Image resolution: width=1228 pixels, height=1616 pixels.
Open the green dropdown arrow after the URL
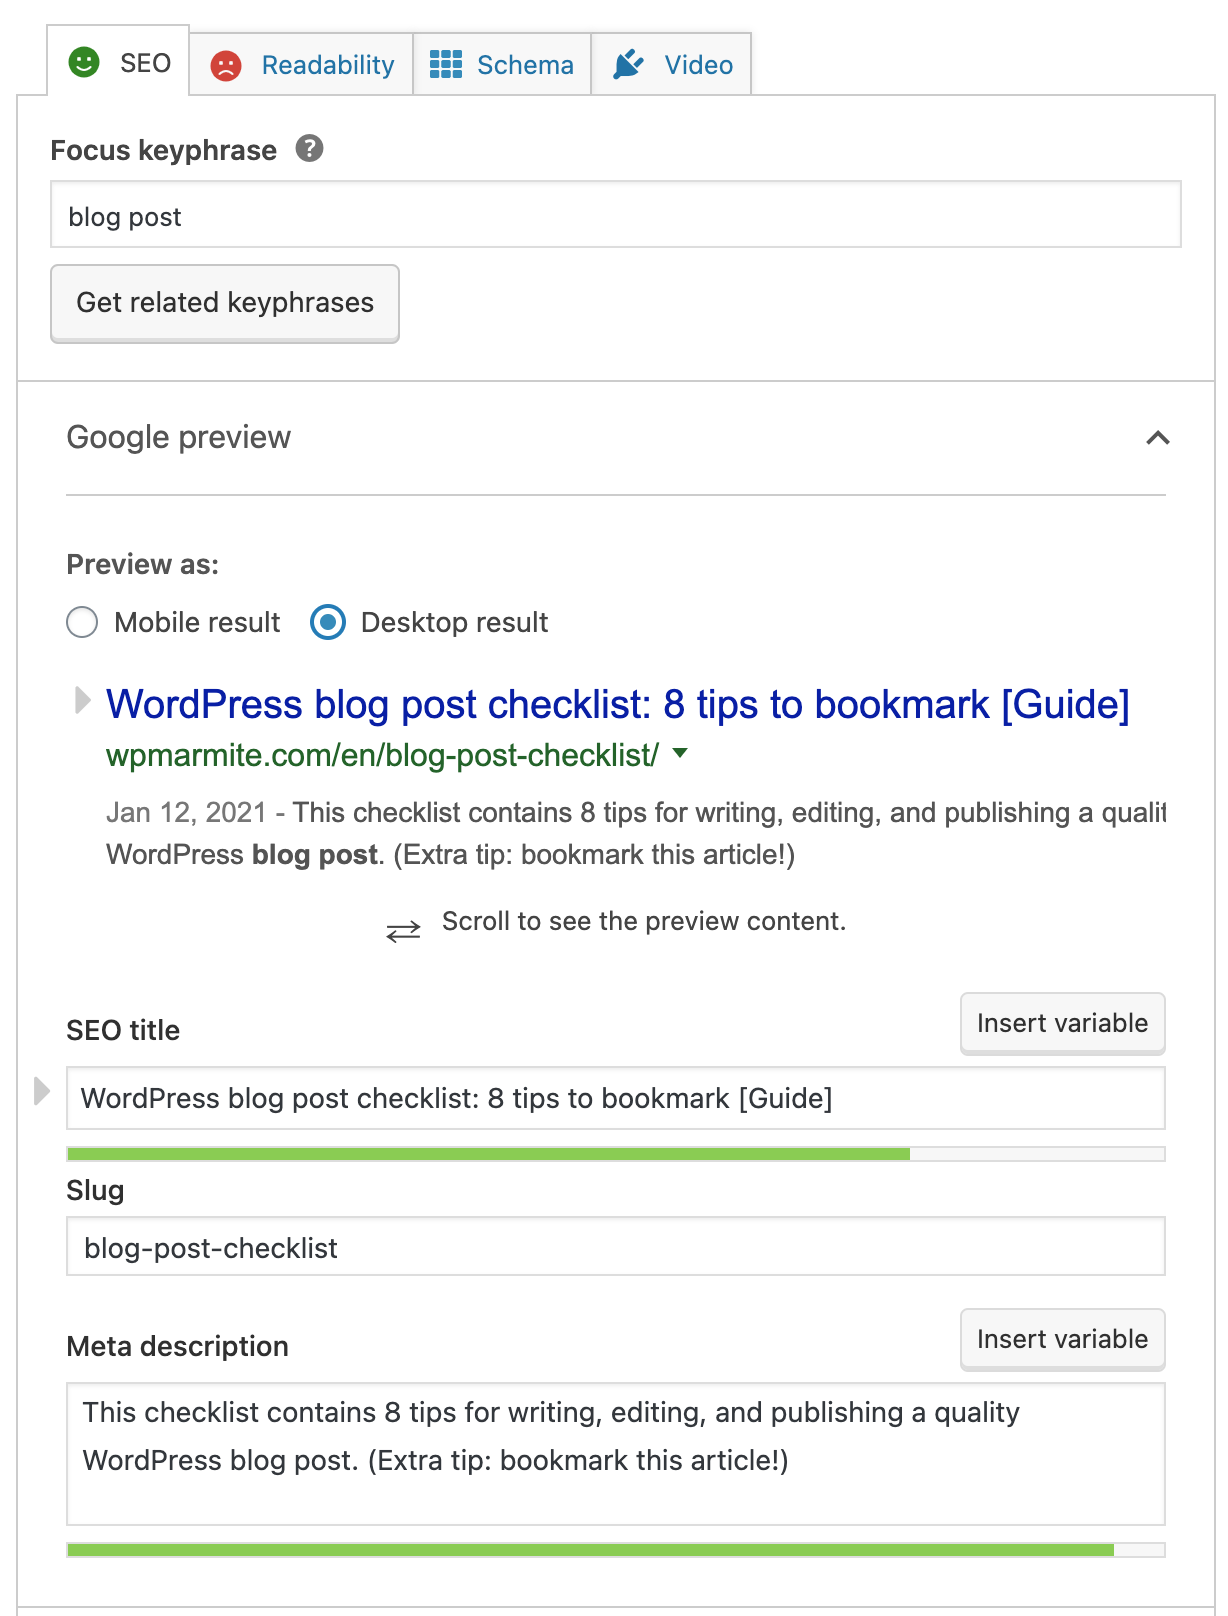tap(681, 753)
